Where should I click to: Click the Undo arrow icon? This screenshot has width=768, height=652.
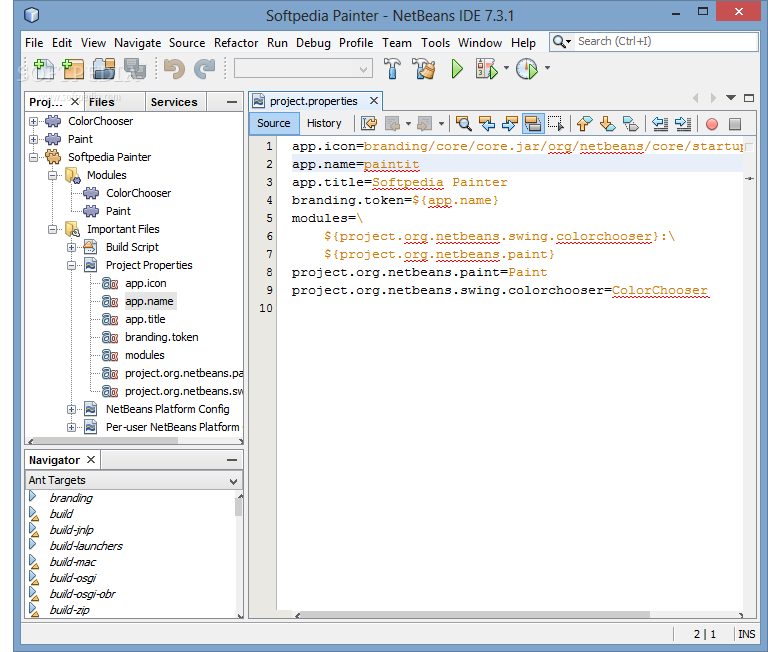click(174, 69)
